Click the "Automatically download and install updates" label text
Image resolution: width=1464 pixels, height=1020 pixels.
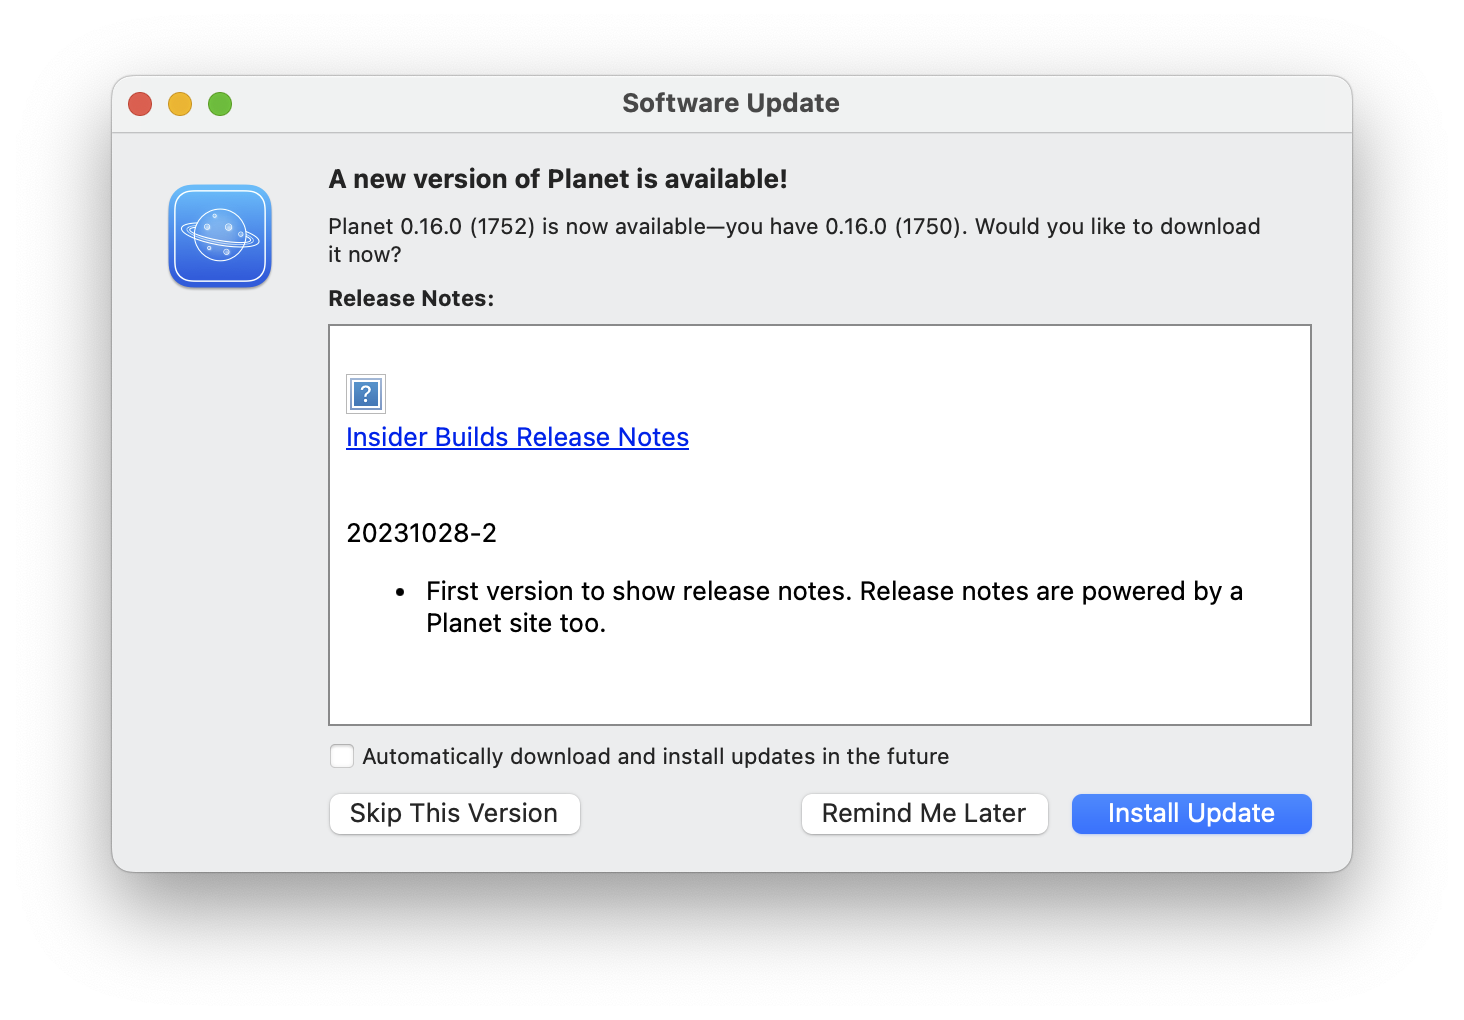pos(655,756)
